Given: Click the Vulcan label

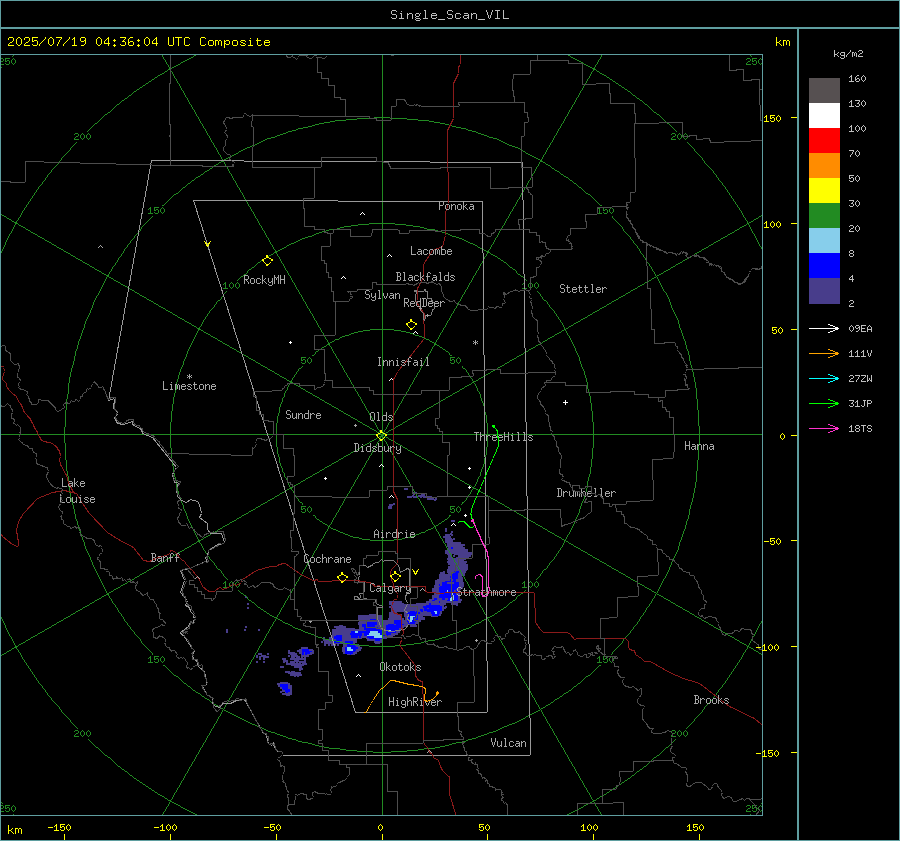Looking at the screenshot, I should (x=508, y=743).
